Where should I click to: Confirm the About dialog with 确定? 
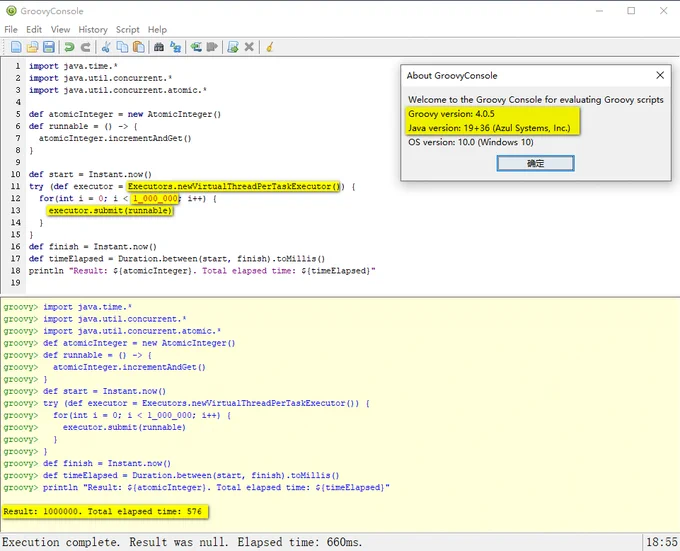click(536, 163)
